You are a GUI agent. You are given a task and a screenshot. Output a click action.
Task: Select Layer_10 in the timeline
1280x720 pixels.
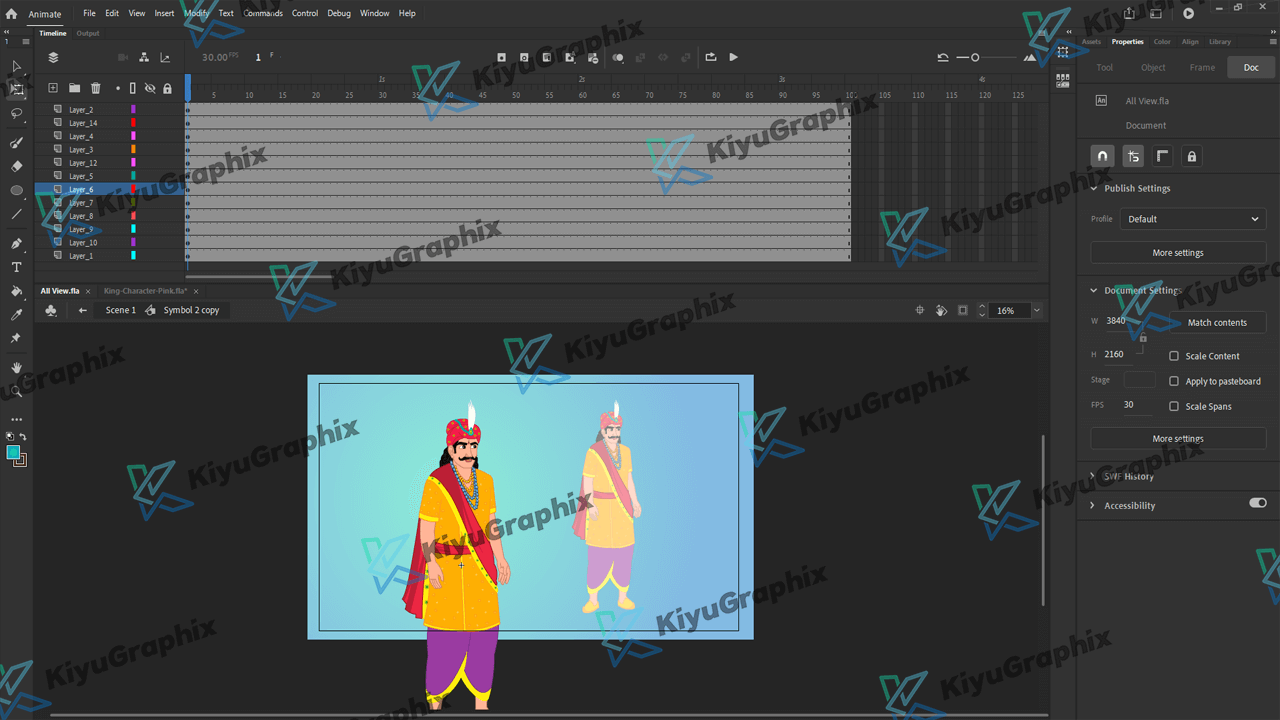coord(83,243)
